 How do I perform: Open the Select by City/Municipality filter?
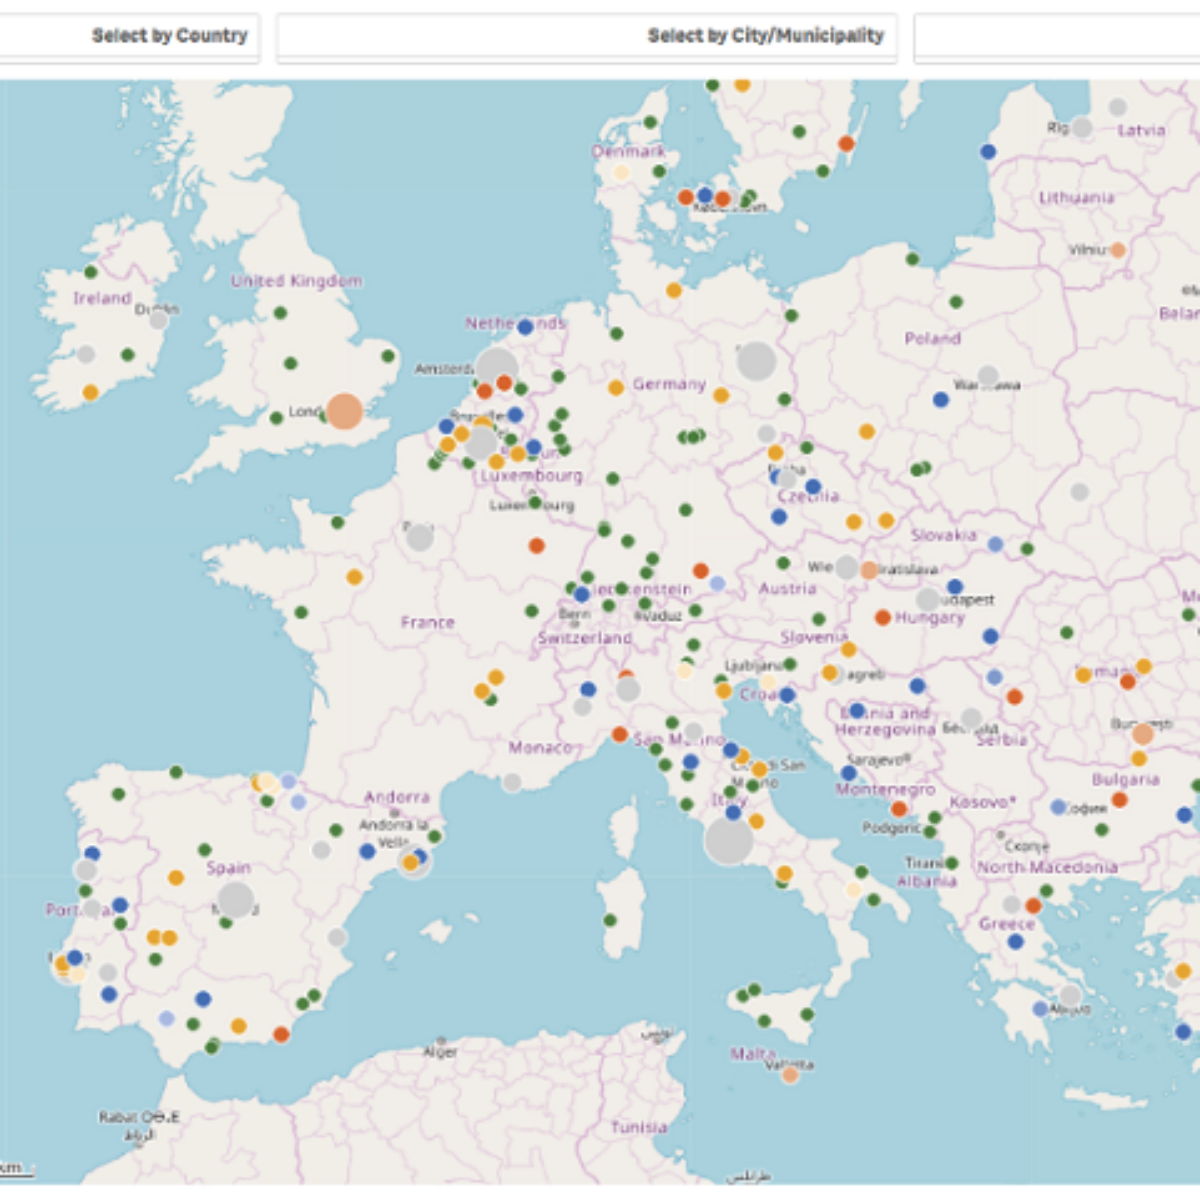tap(586, 37)
